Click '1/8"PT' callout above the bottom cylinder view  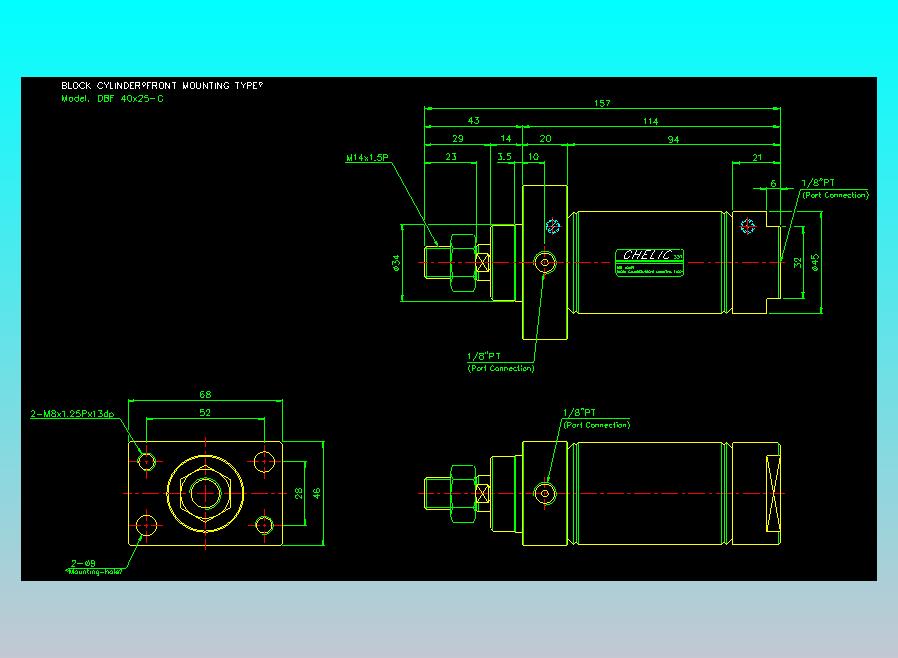[579, 412]
